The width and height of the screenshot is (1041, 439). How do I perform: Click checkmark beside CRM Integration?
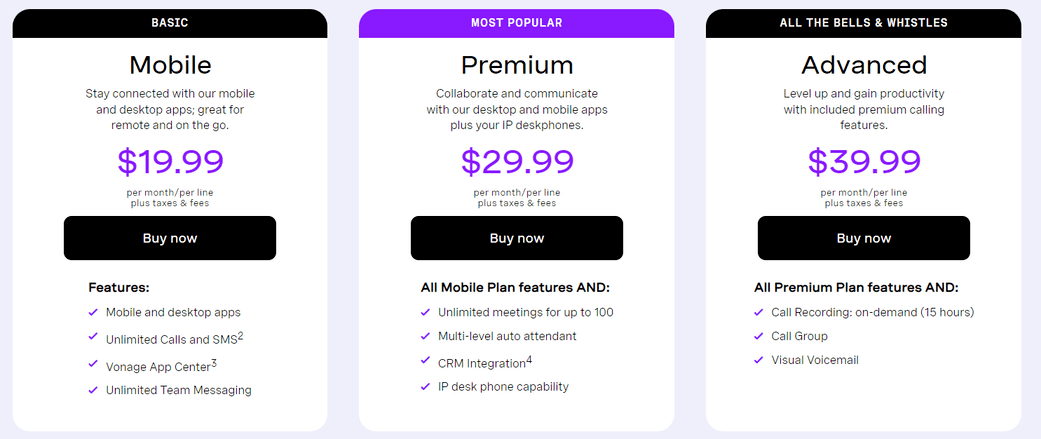point(425,361)
